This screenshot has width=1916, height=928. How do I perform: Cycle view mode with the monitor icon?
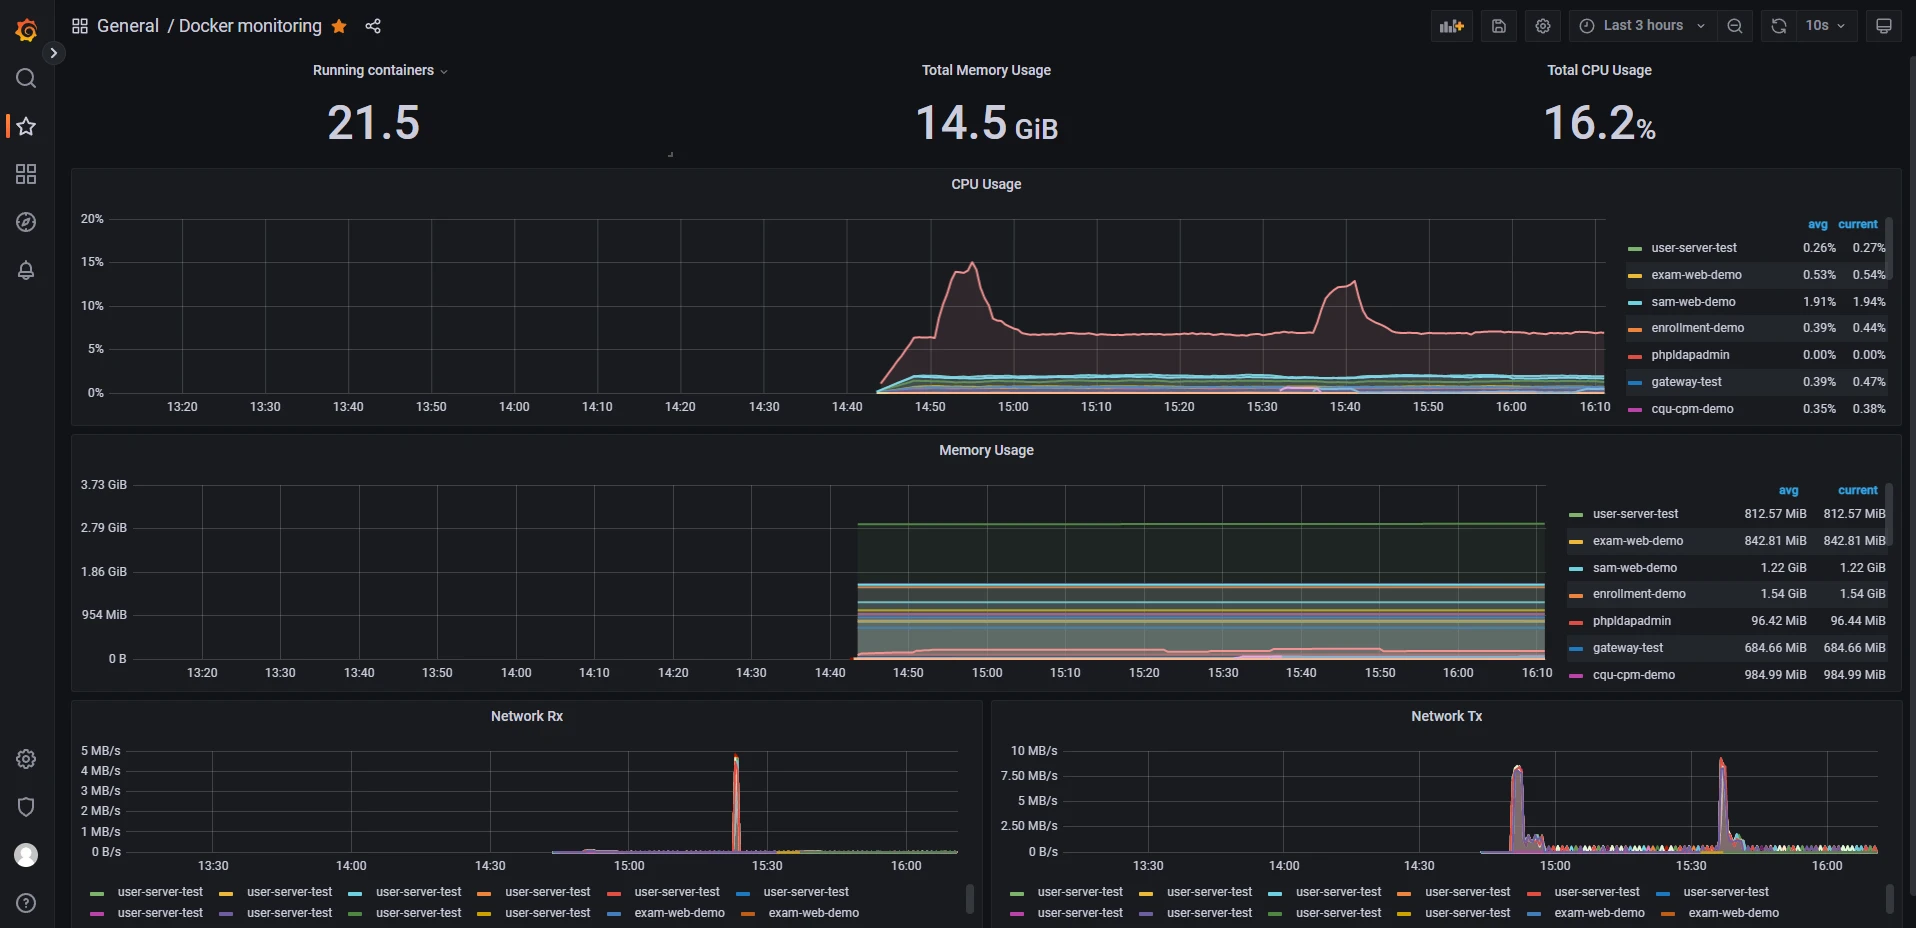pos(1883,26)
